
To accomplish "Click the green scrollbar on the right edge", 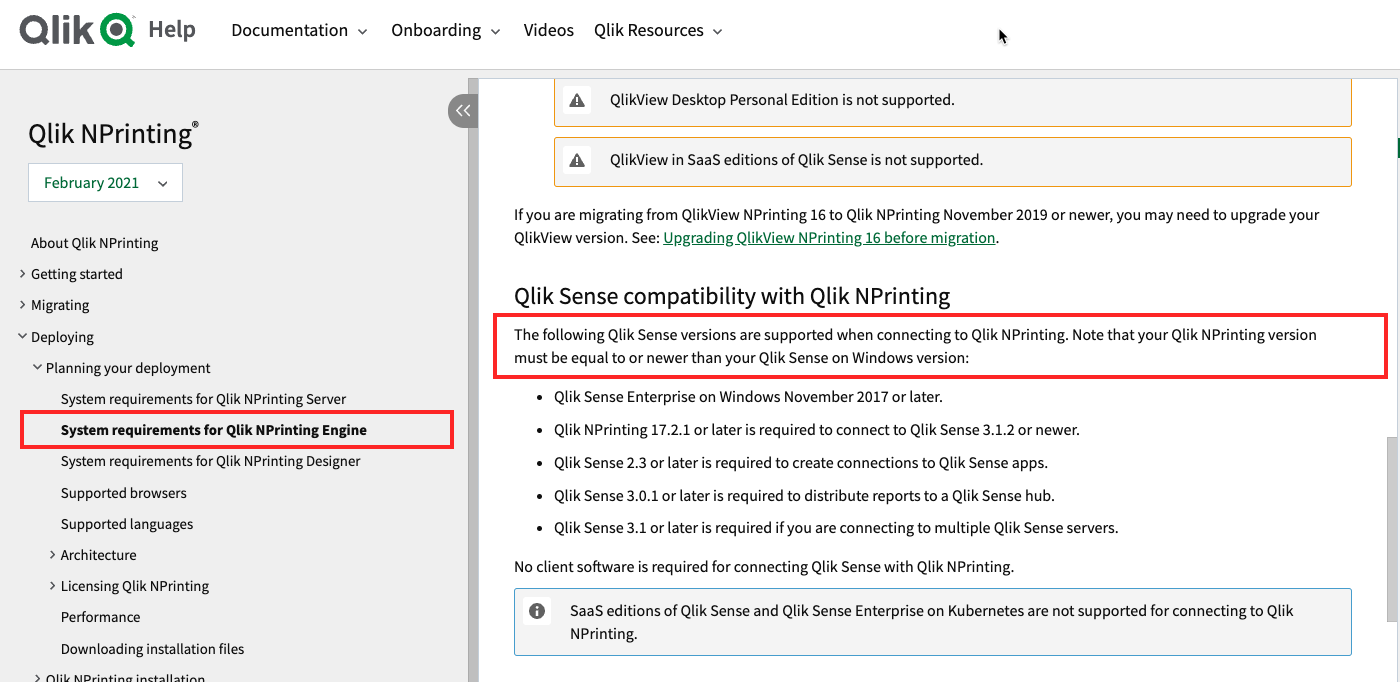I will point(1395,150).
